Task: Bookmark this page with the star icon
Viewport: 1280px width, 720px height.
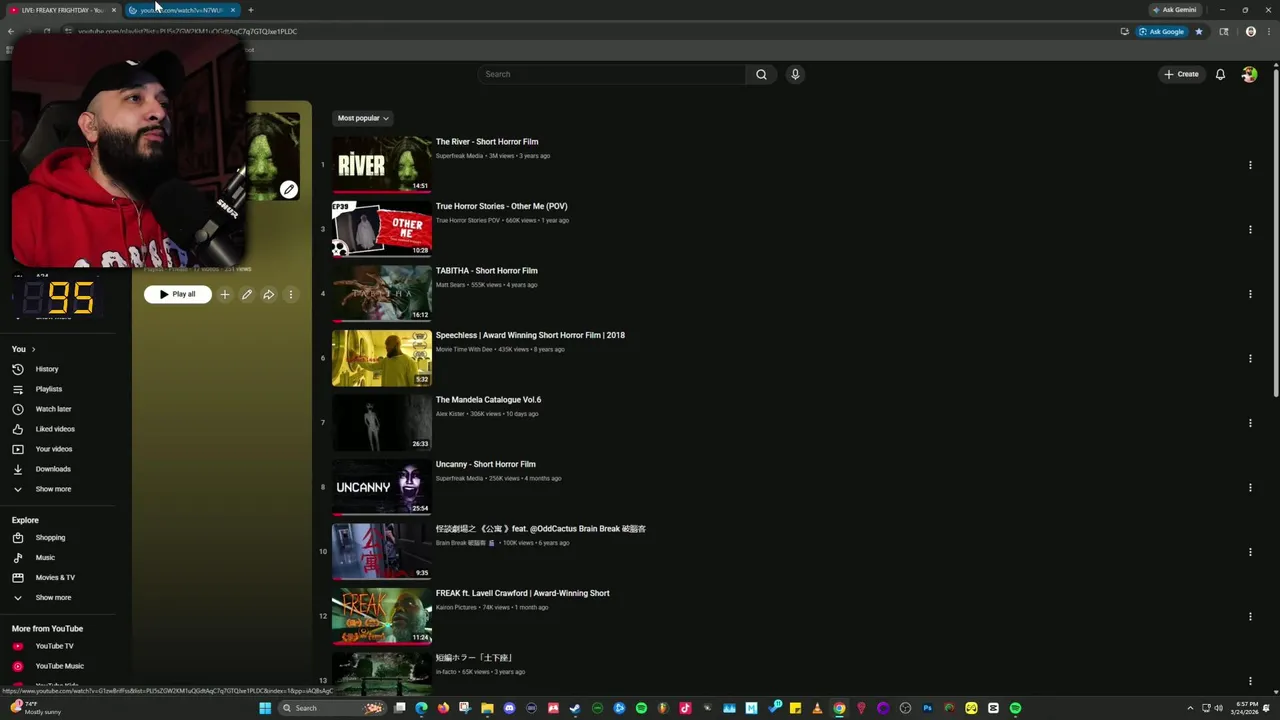Action: pyautogui.click(x=1199, y=31)
